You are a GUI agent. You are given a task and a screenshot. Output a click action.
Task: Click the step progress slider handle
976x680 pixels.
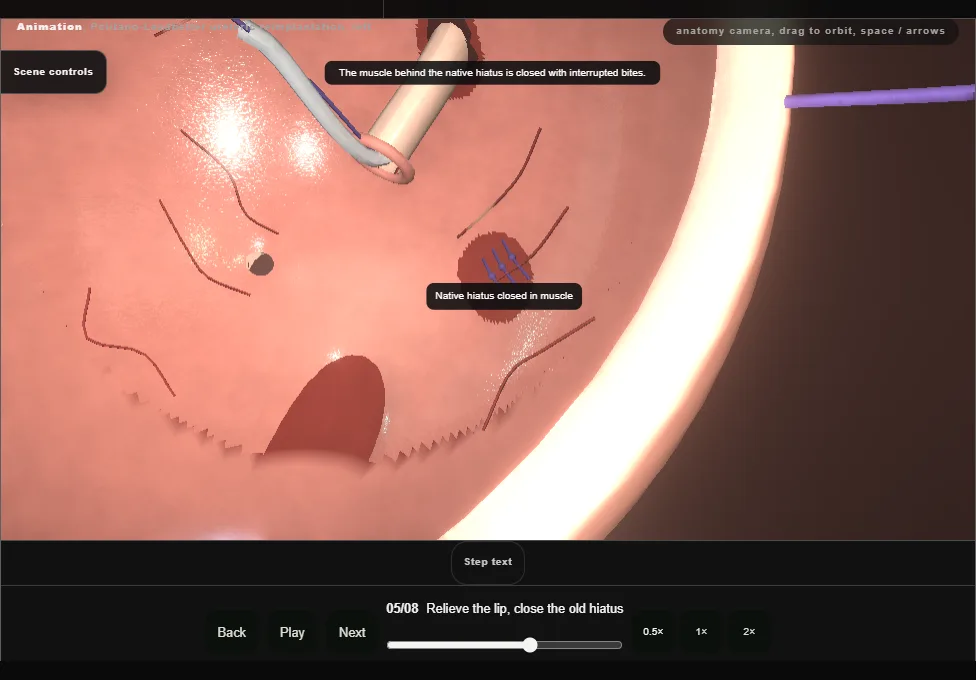[530, 645]
